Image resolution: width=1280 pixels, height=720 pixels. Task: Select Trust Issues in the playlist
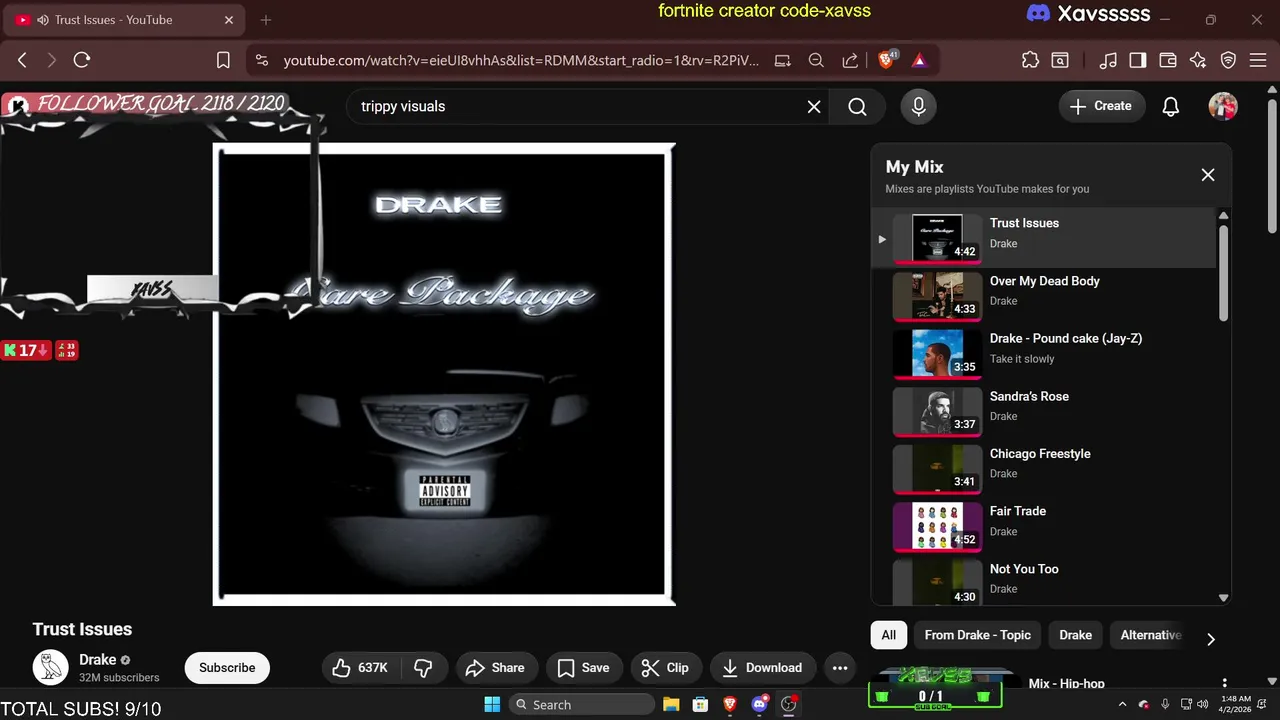[1045, 237]
